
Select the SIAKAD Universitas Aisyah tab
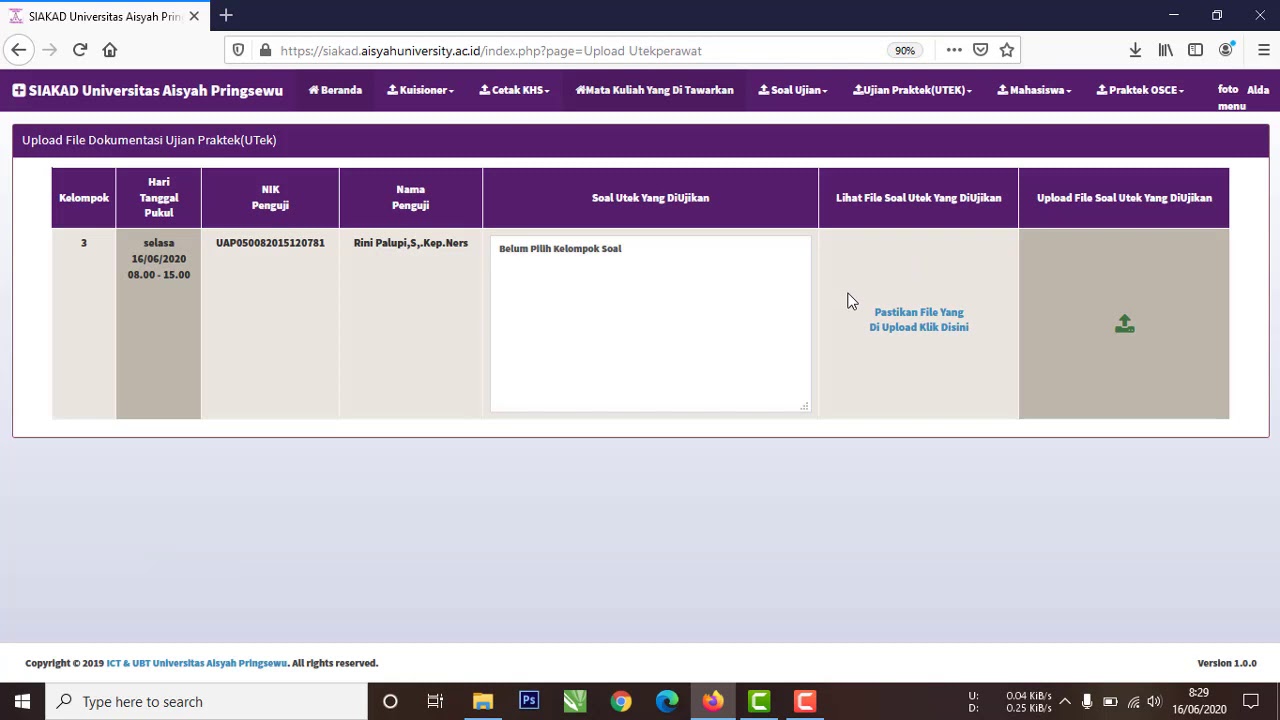pyautogui.click(x=105, y=16)
